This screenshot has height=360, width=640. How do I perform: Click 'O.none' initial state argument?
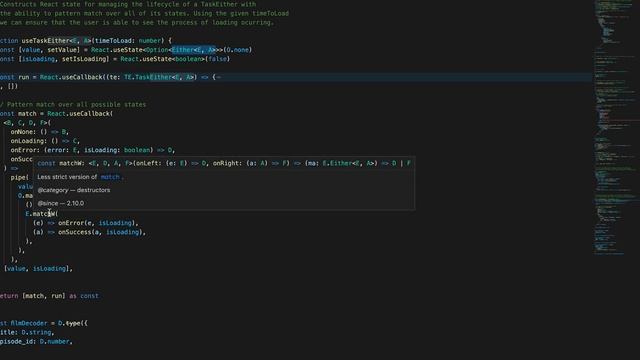click(x=238, y=50)
